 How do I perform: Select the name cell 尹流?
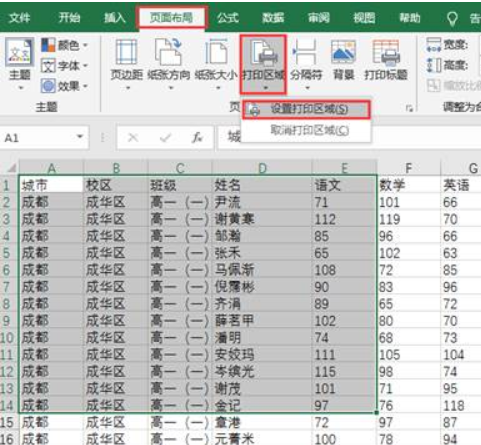pyautogui.click(x=262, y=202)
